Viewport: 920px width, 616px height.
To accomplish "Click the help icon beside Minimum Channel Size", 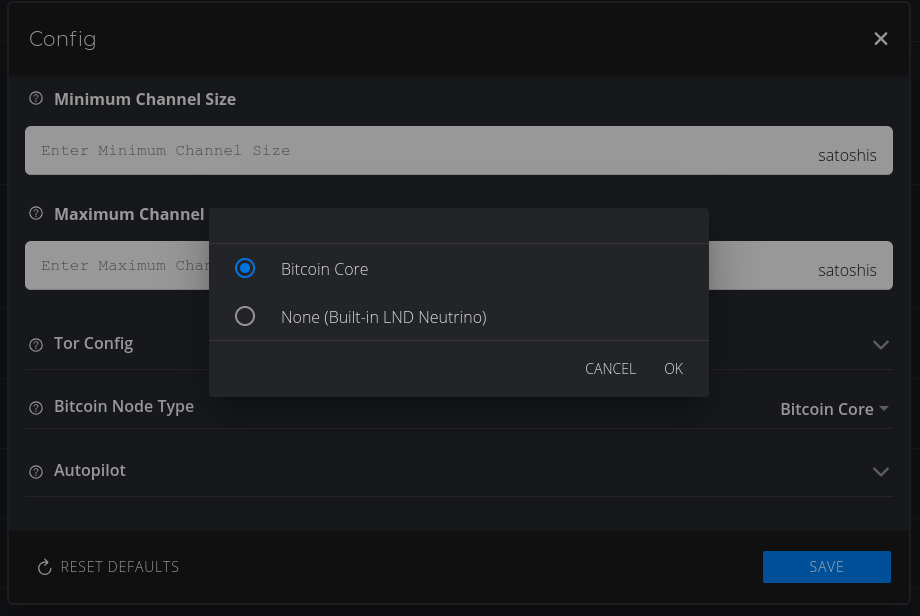I will point(36,99).
